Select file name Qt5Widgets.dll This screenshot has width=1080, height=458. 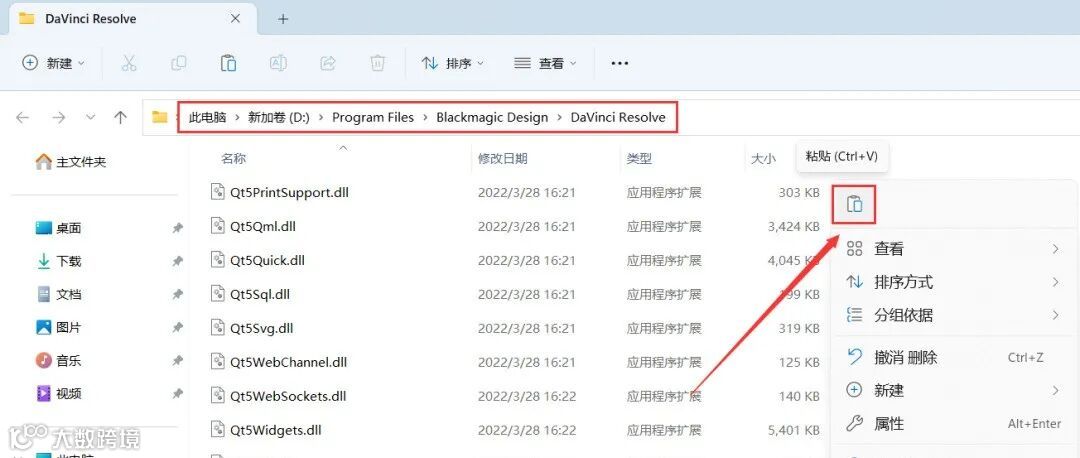(276, 430)
